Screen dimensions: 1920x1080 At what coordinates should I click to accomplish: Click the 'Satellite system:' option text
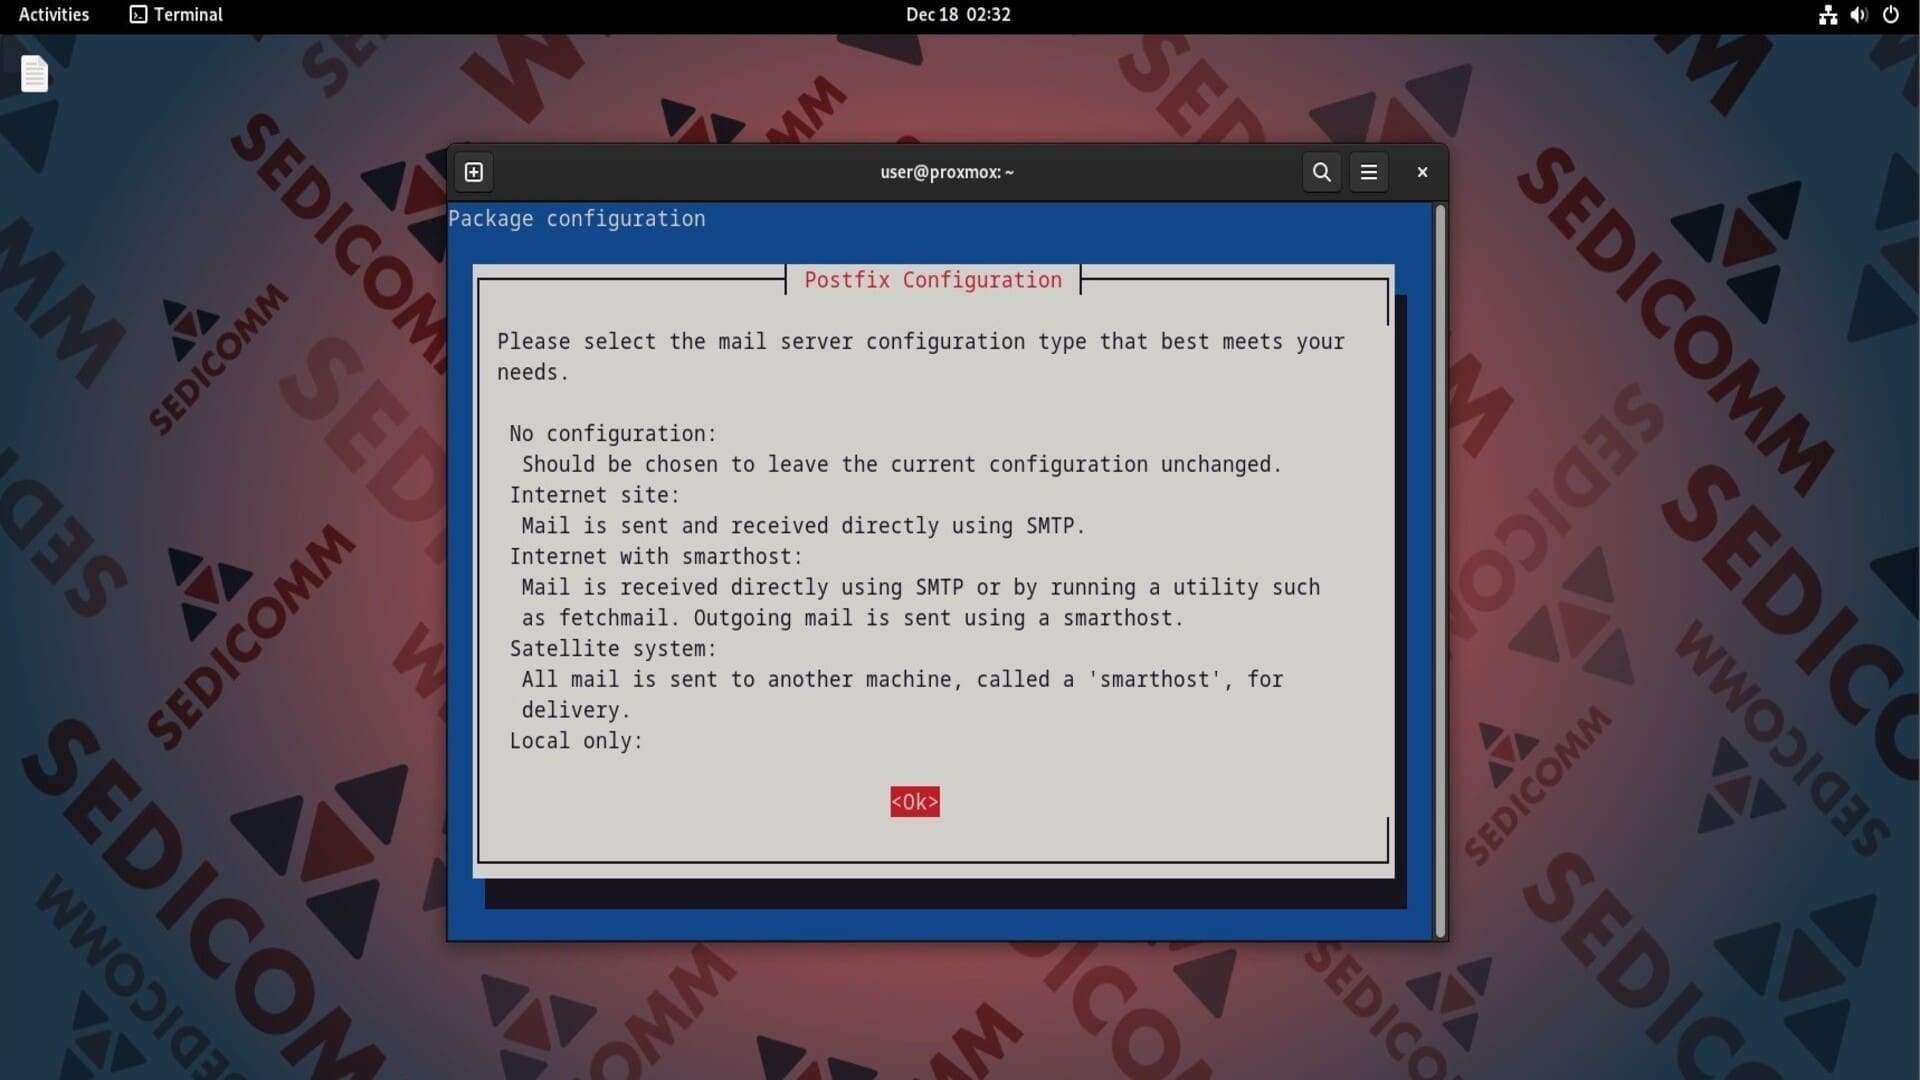(x=612, y=649)
